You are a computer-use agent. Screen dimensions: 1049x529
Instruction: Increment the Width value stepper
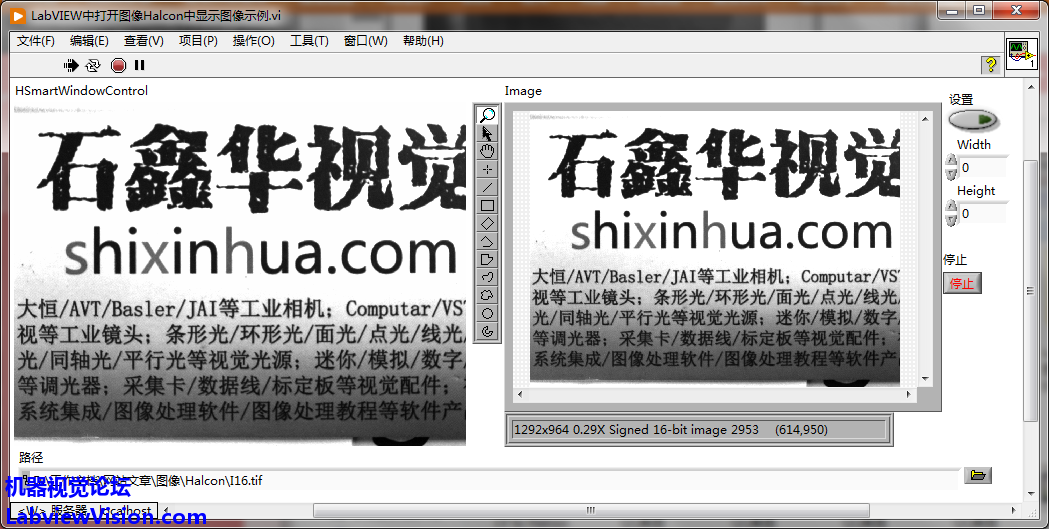click(951, 161)
